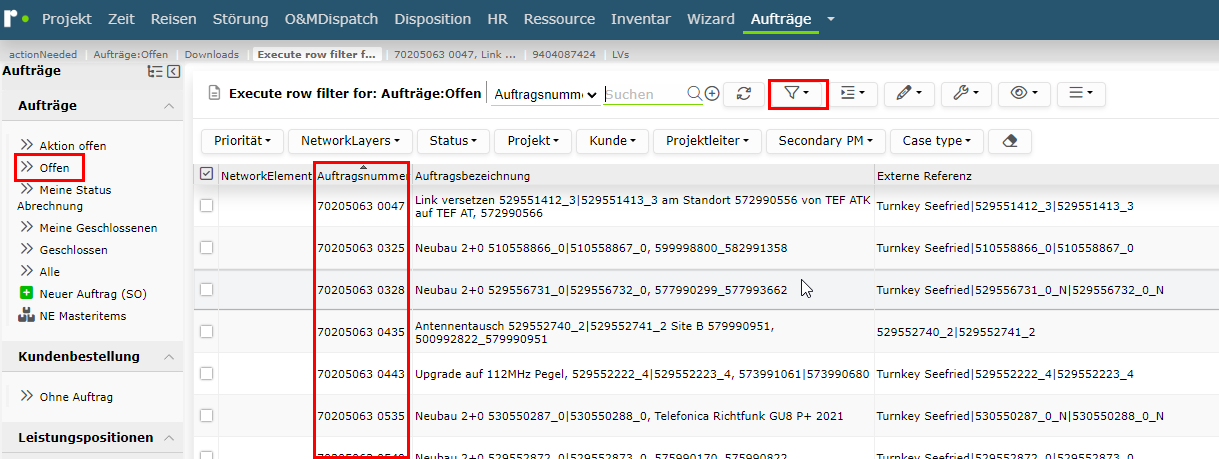
Task: Open the Case type filter dropdown
Action: pyautogui.click(x=936, y=141)
